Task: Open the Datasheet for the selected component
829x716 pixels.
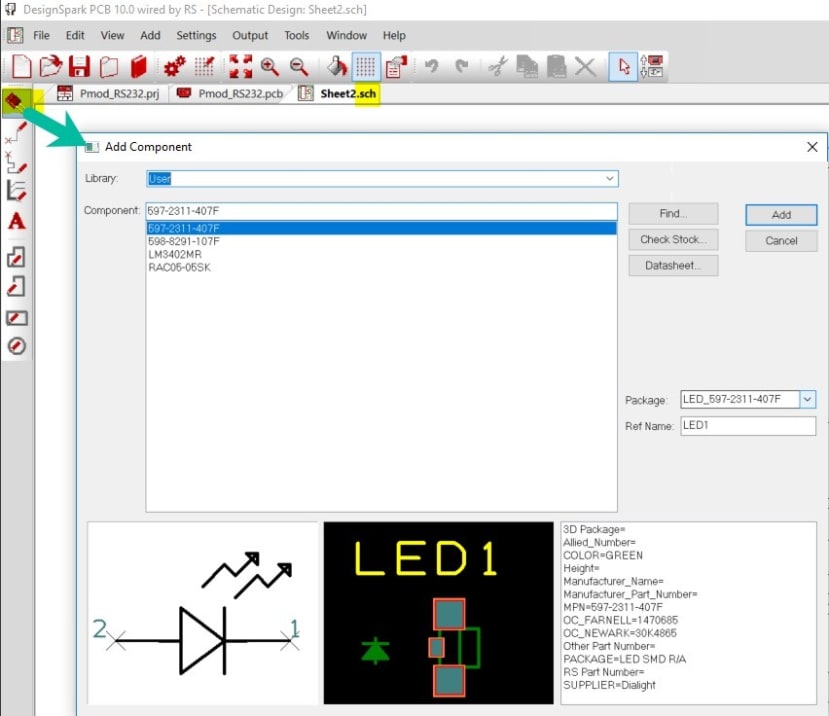Action: (672, 265)
